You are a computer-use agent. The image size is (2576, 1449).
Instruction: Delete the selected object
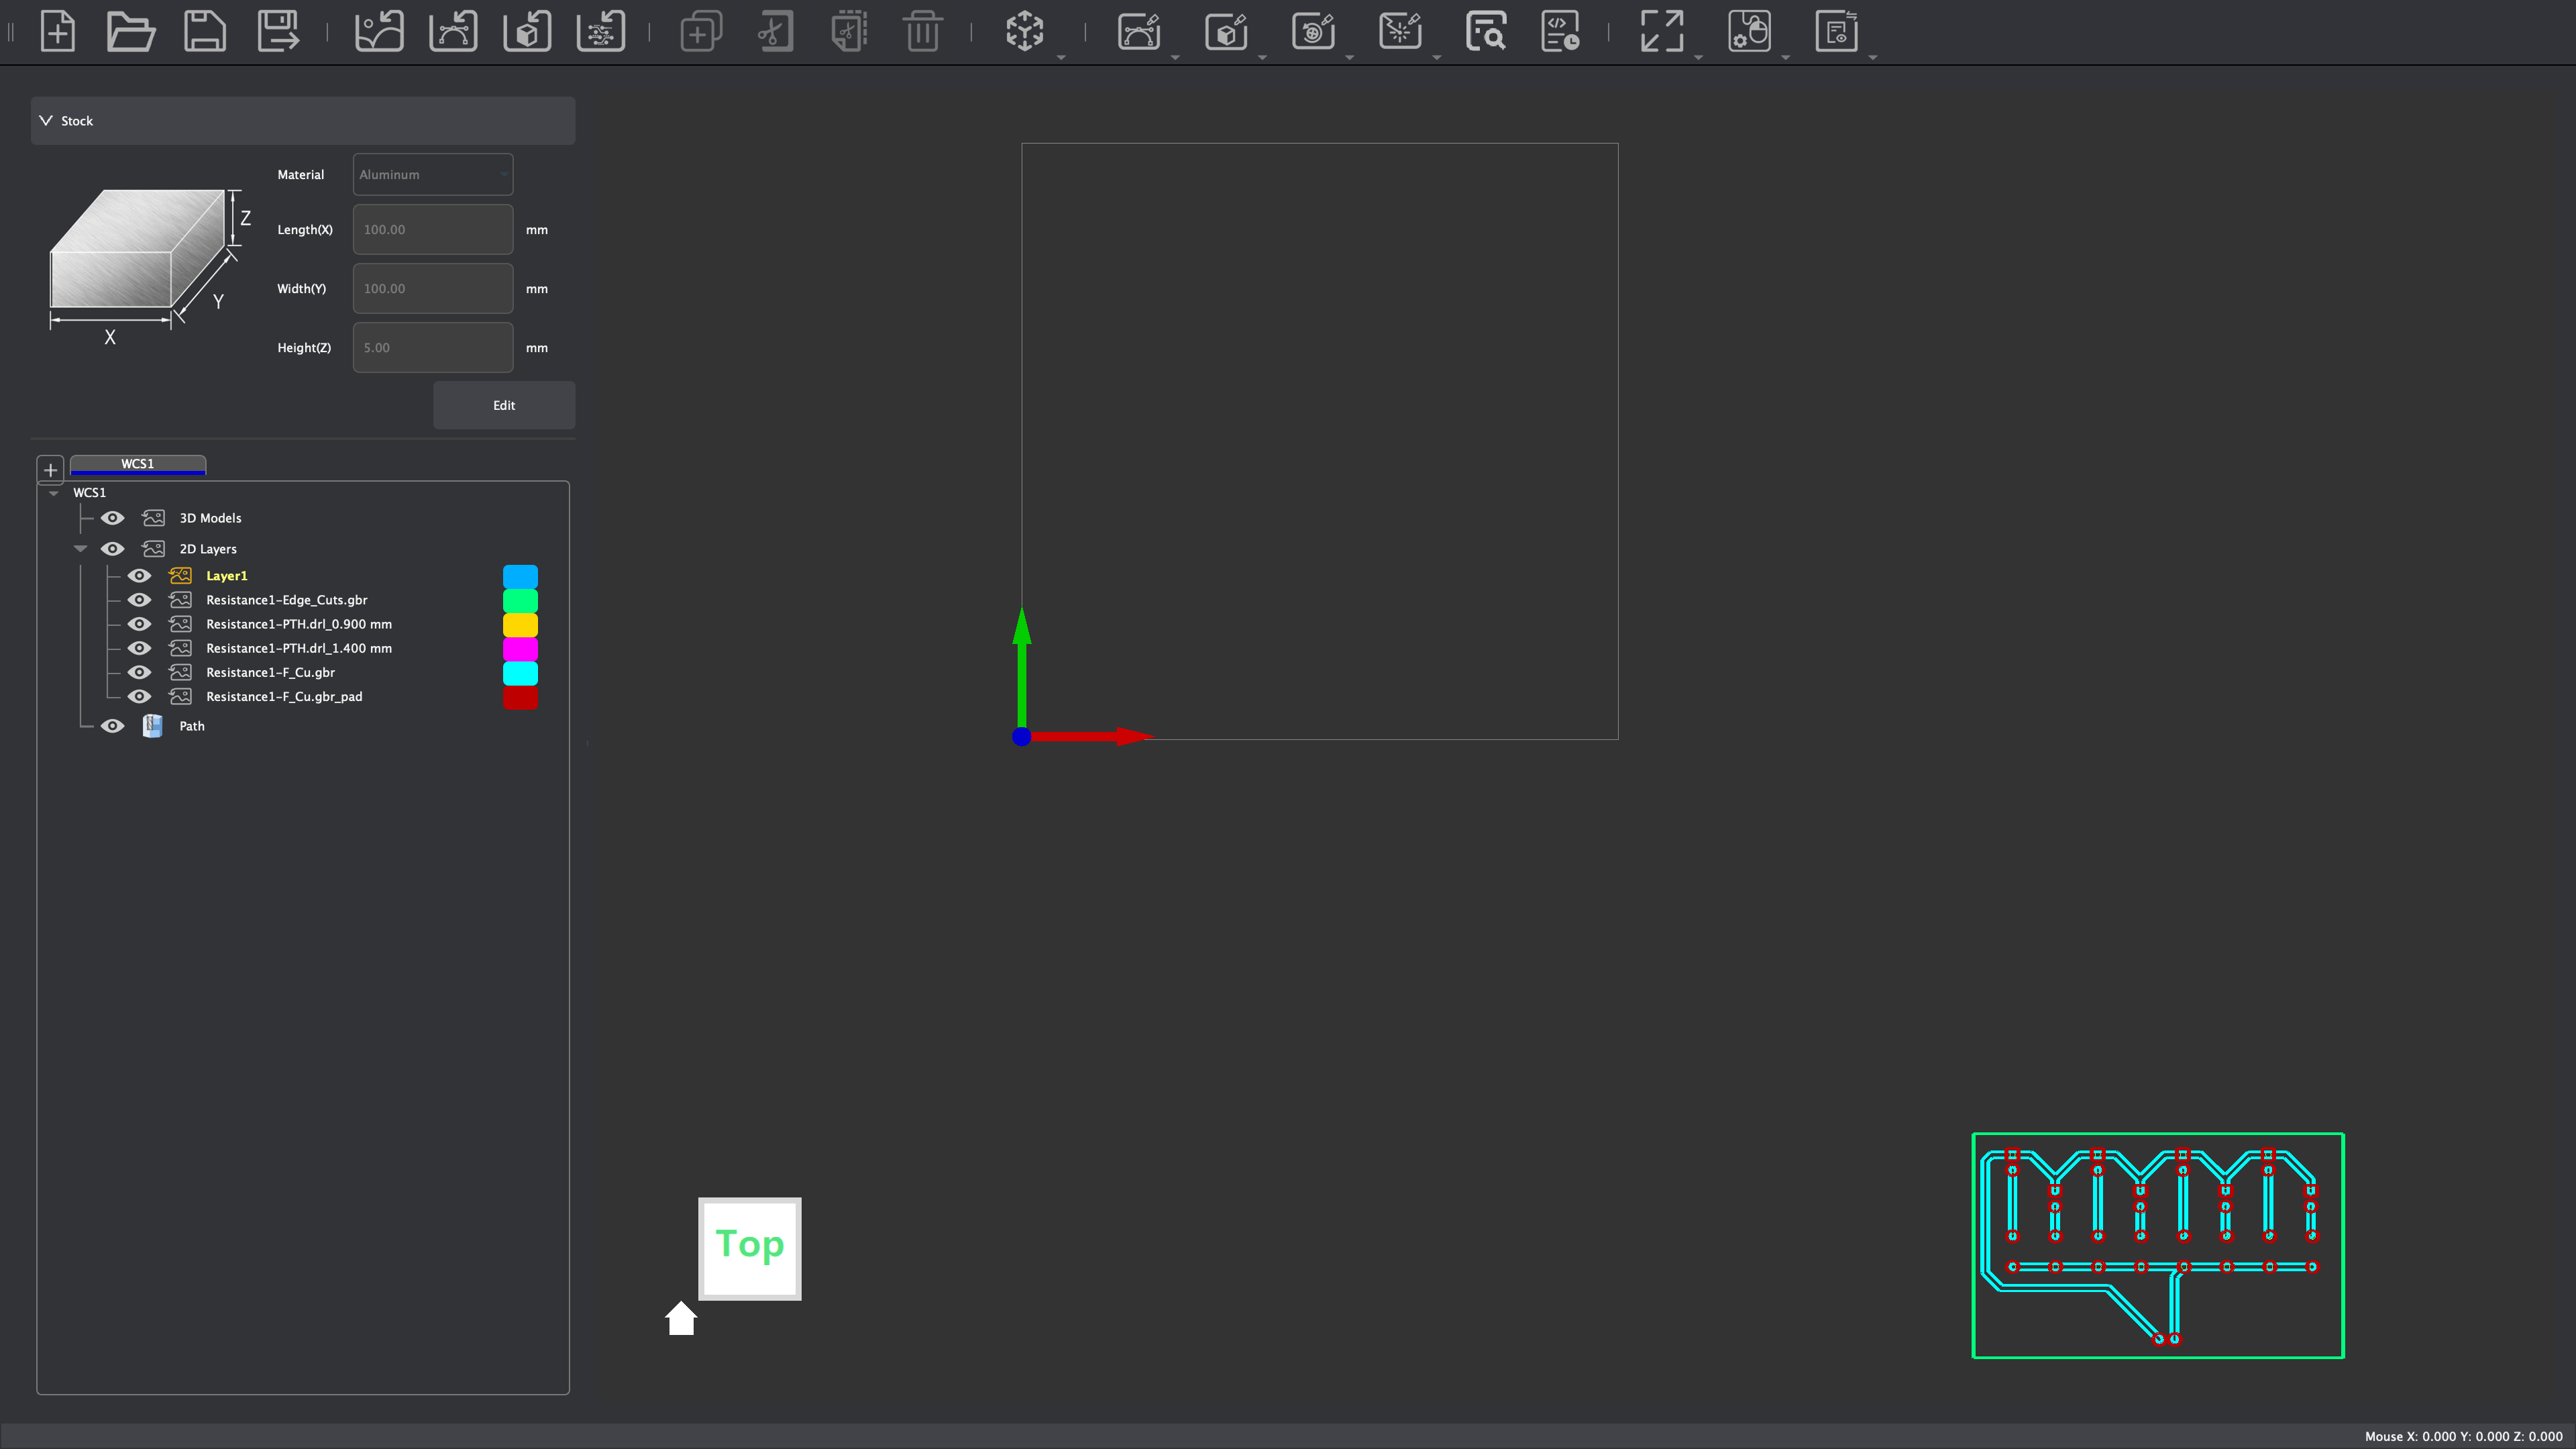coord(923,31)
